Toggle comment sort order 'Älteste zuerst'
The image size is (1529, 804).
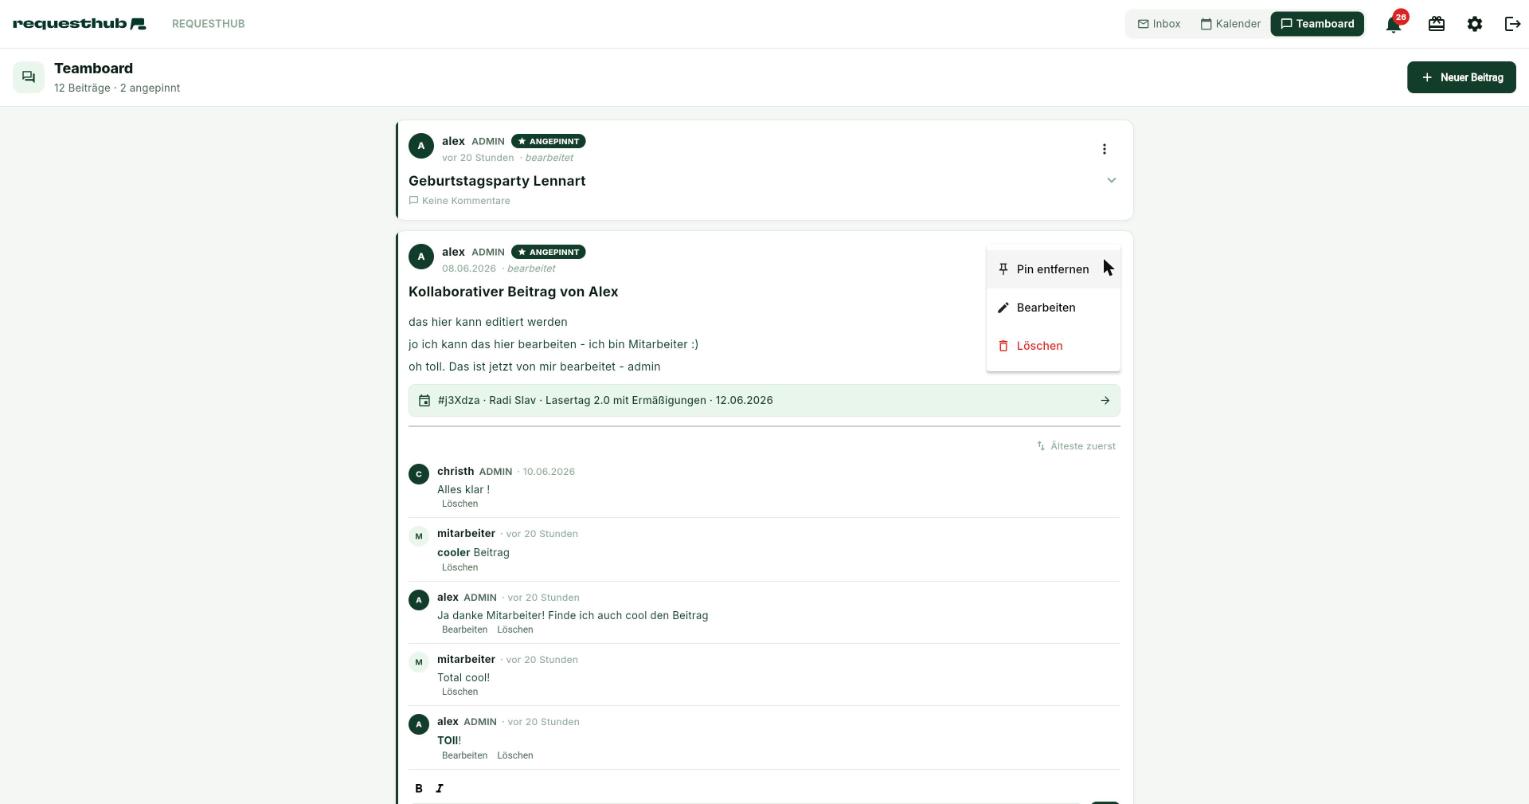1076,446
